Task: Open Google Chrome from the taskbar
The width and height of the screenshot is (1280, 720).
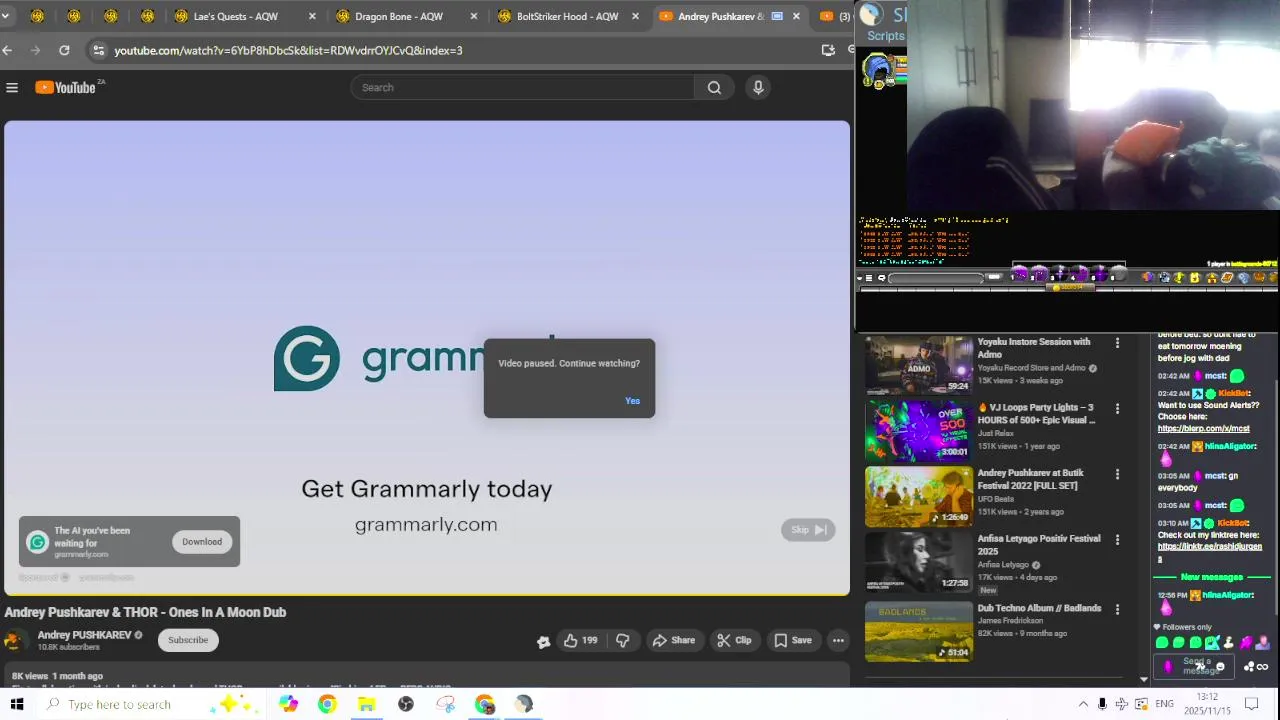Action: (327, 704)
